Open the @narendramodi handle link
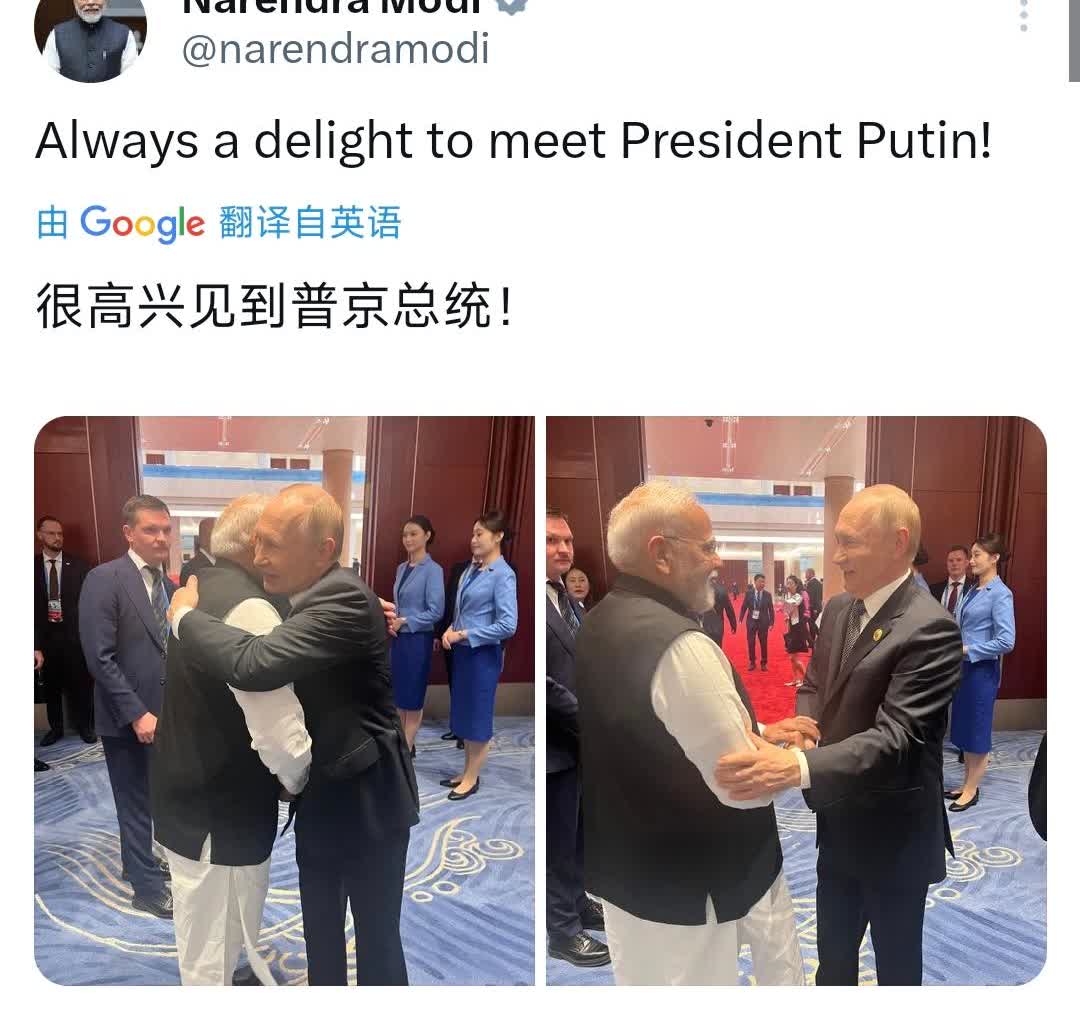The image size is (1080, 1016). (335, 50)
